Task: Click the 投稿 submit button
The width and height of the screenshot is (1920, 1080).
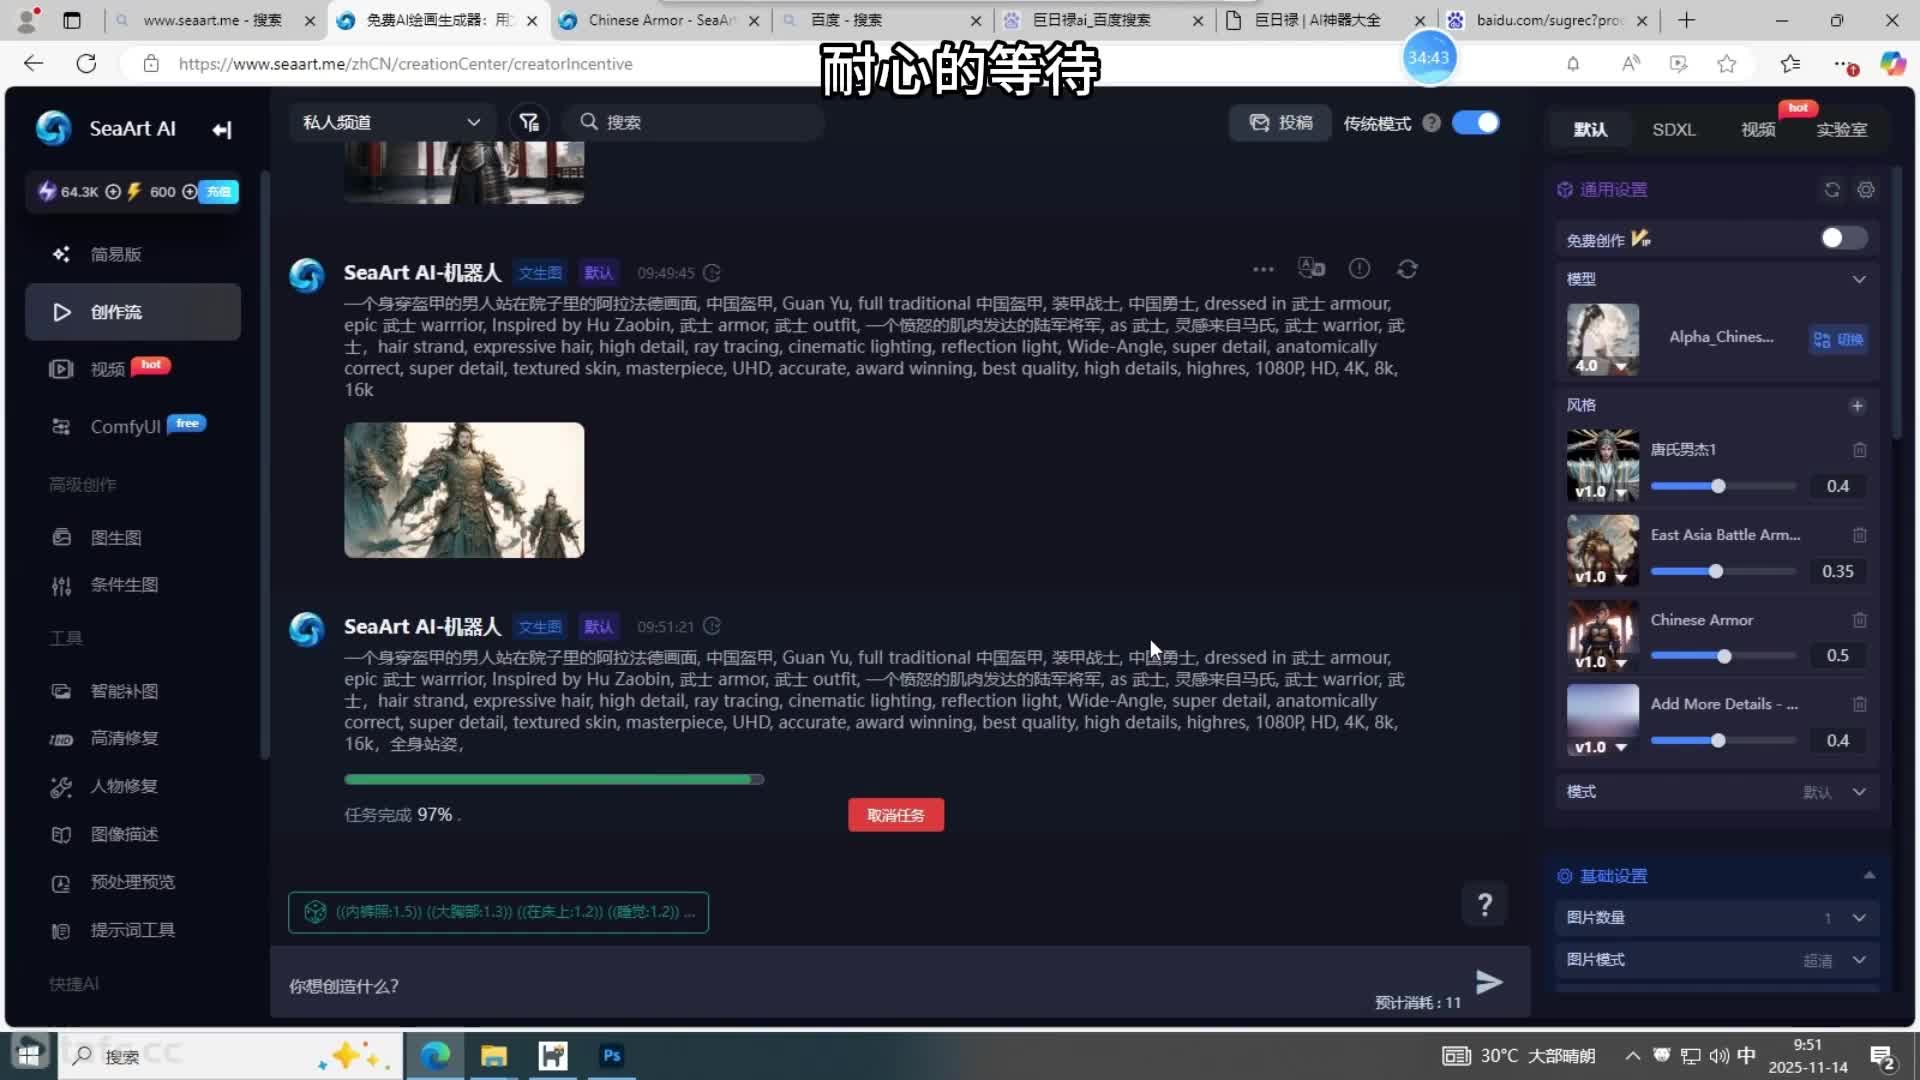Action: click(x=1280, y=122)
